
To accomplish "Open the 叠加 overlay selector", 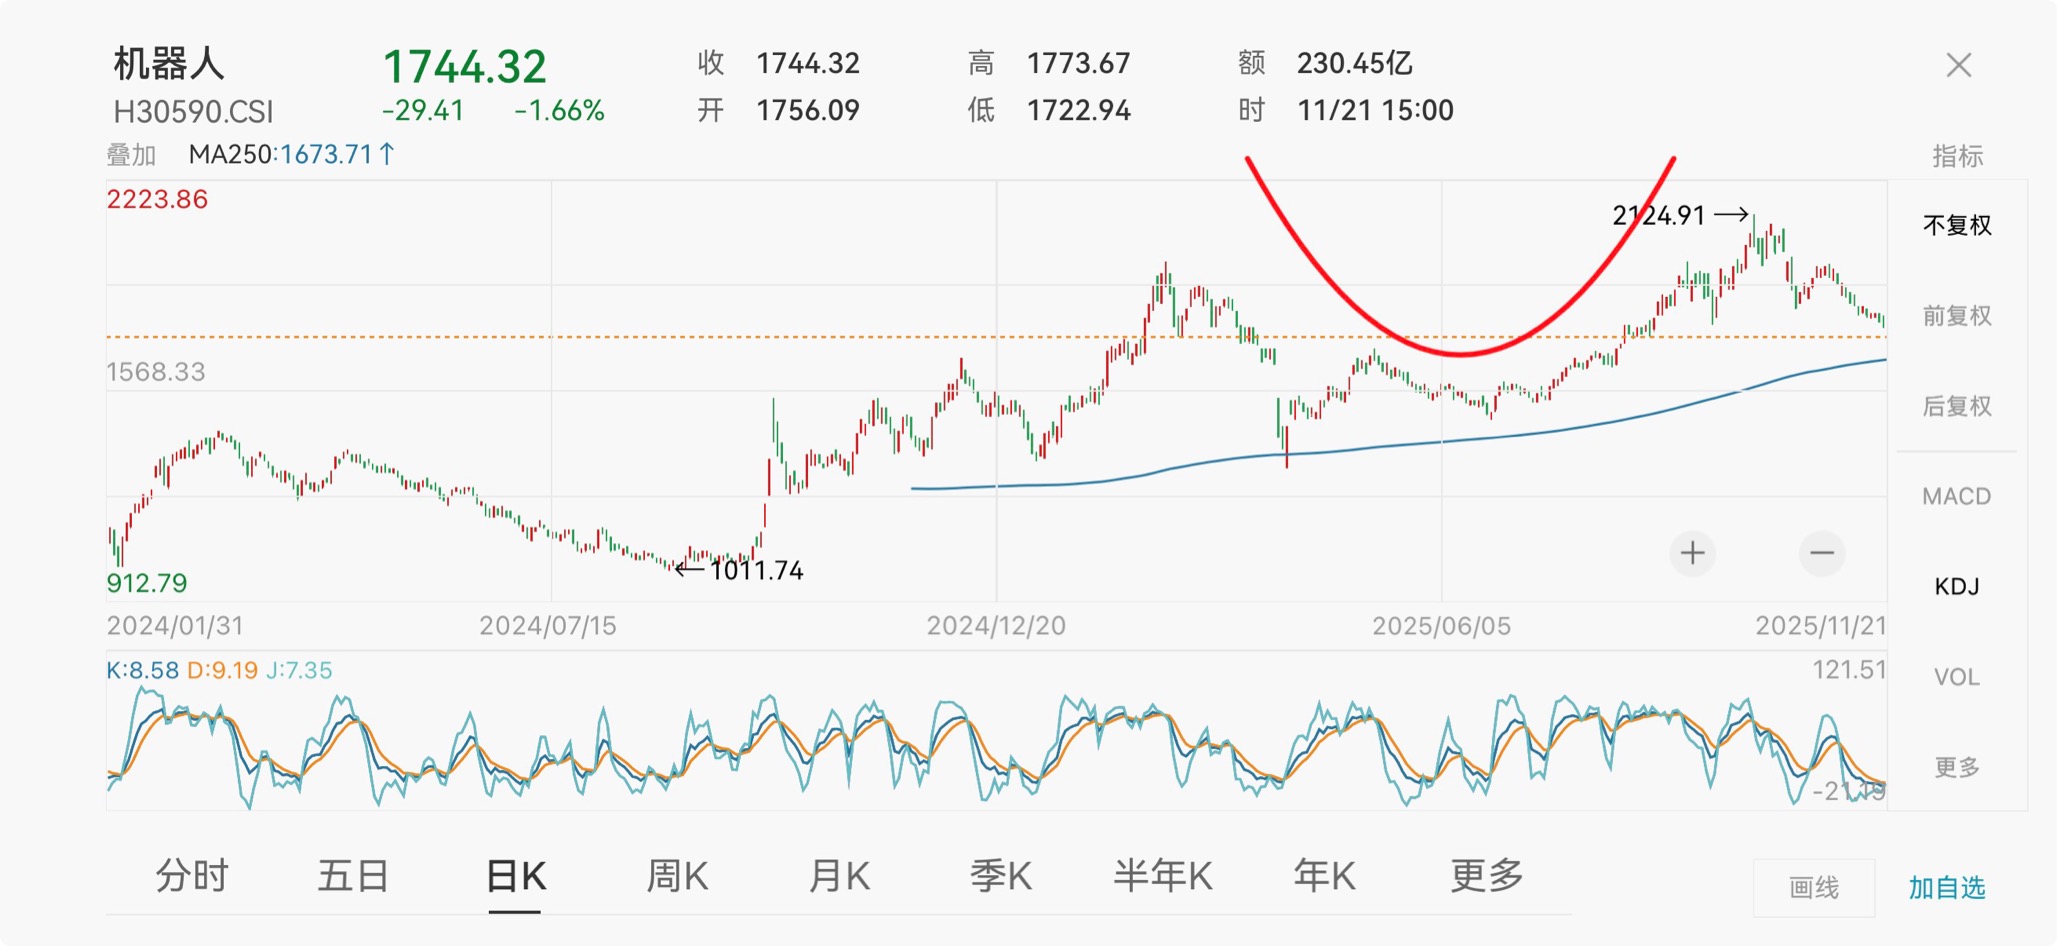I will (132, 155).
